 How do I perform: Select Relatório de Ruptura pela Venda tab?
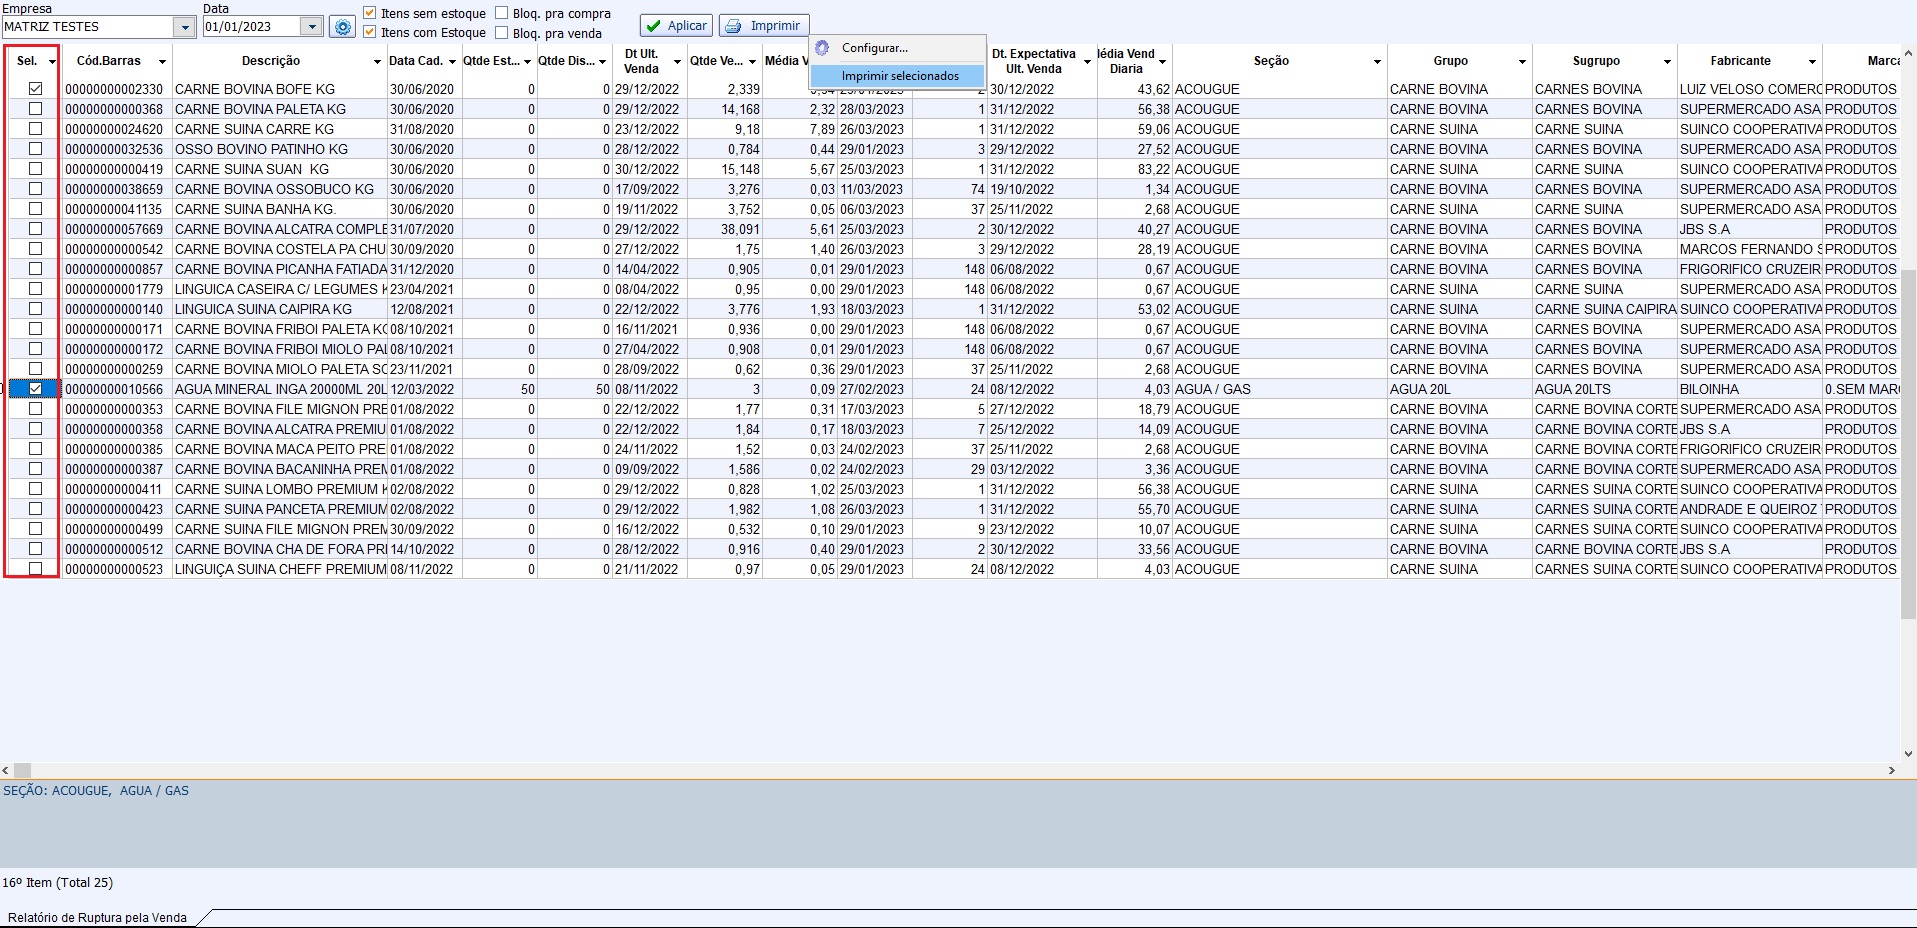[x=98, y=918]
